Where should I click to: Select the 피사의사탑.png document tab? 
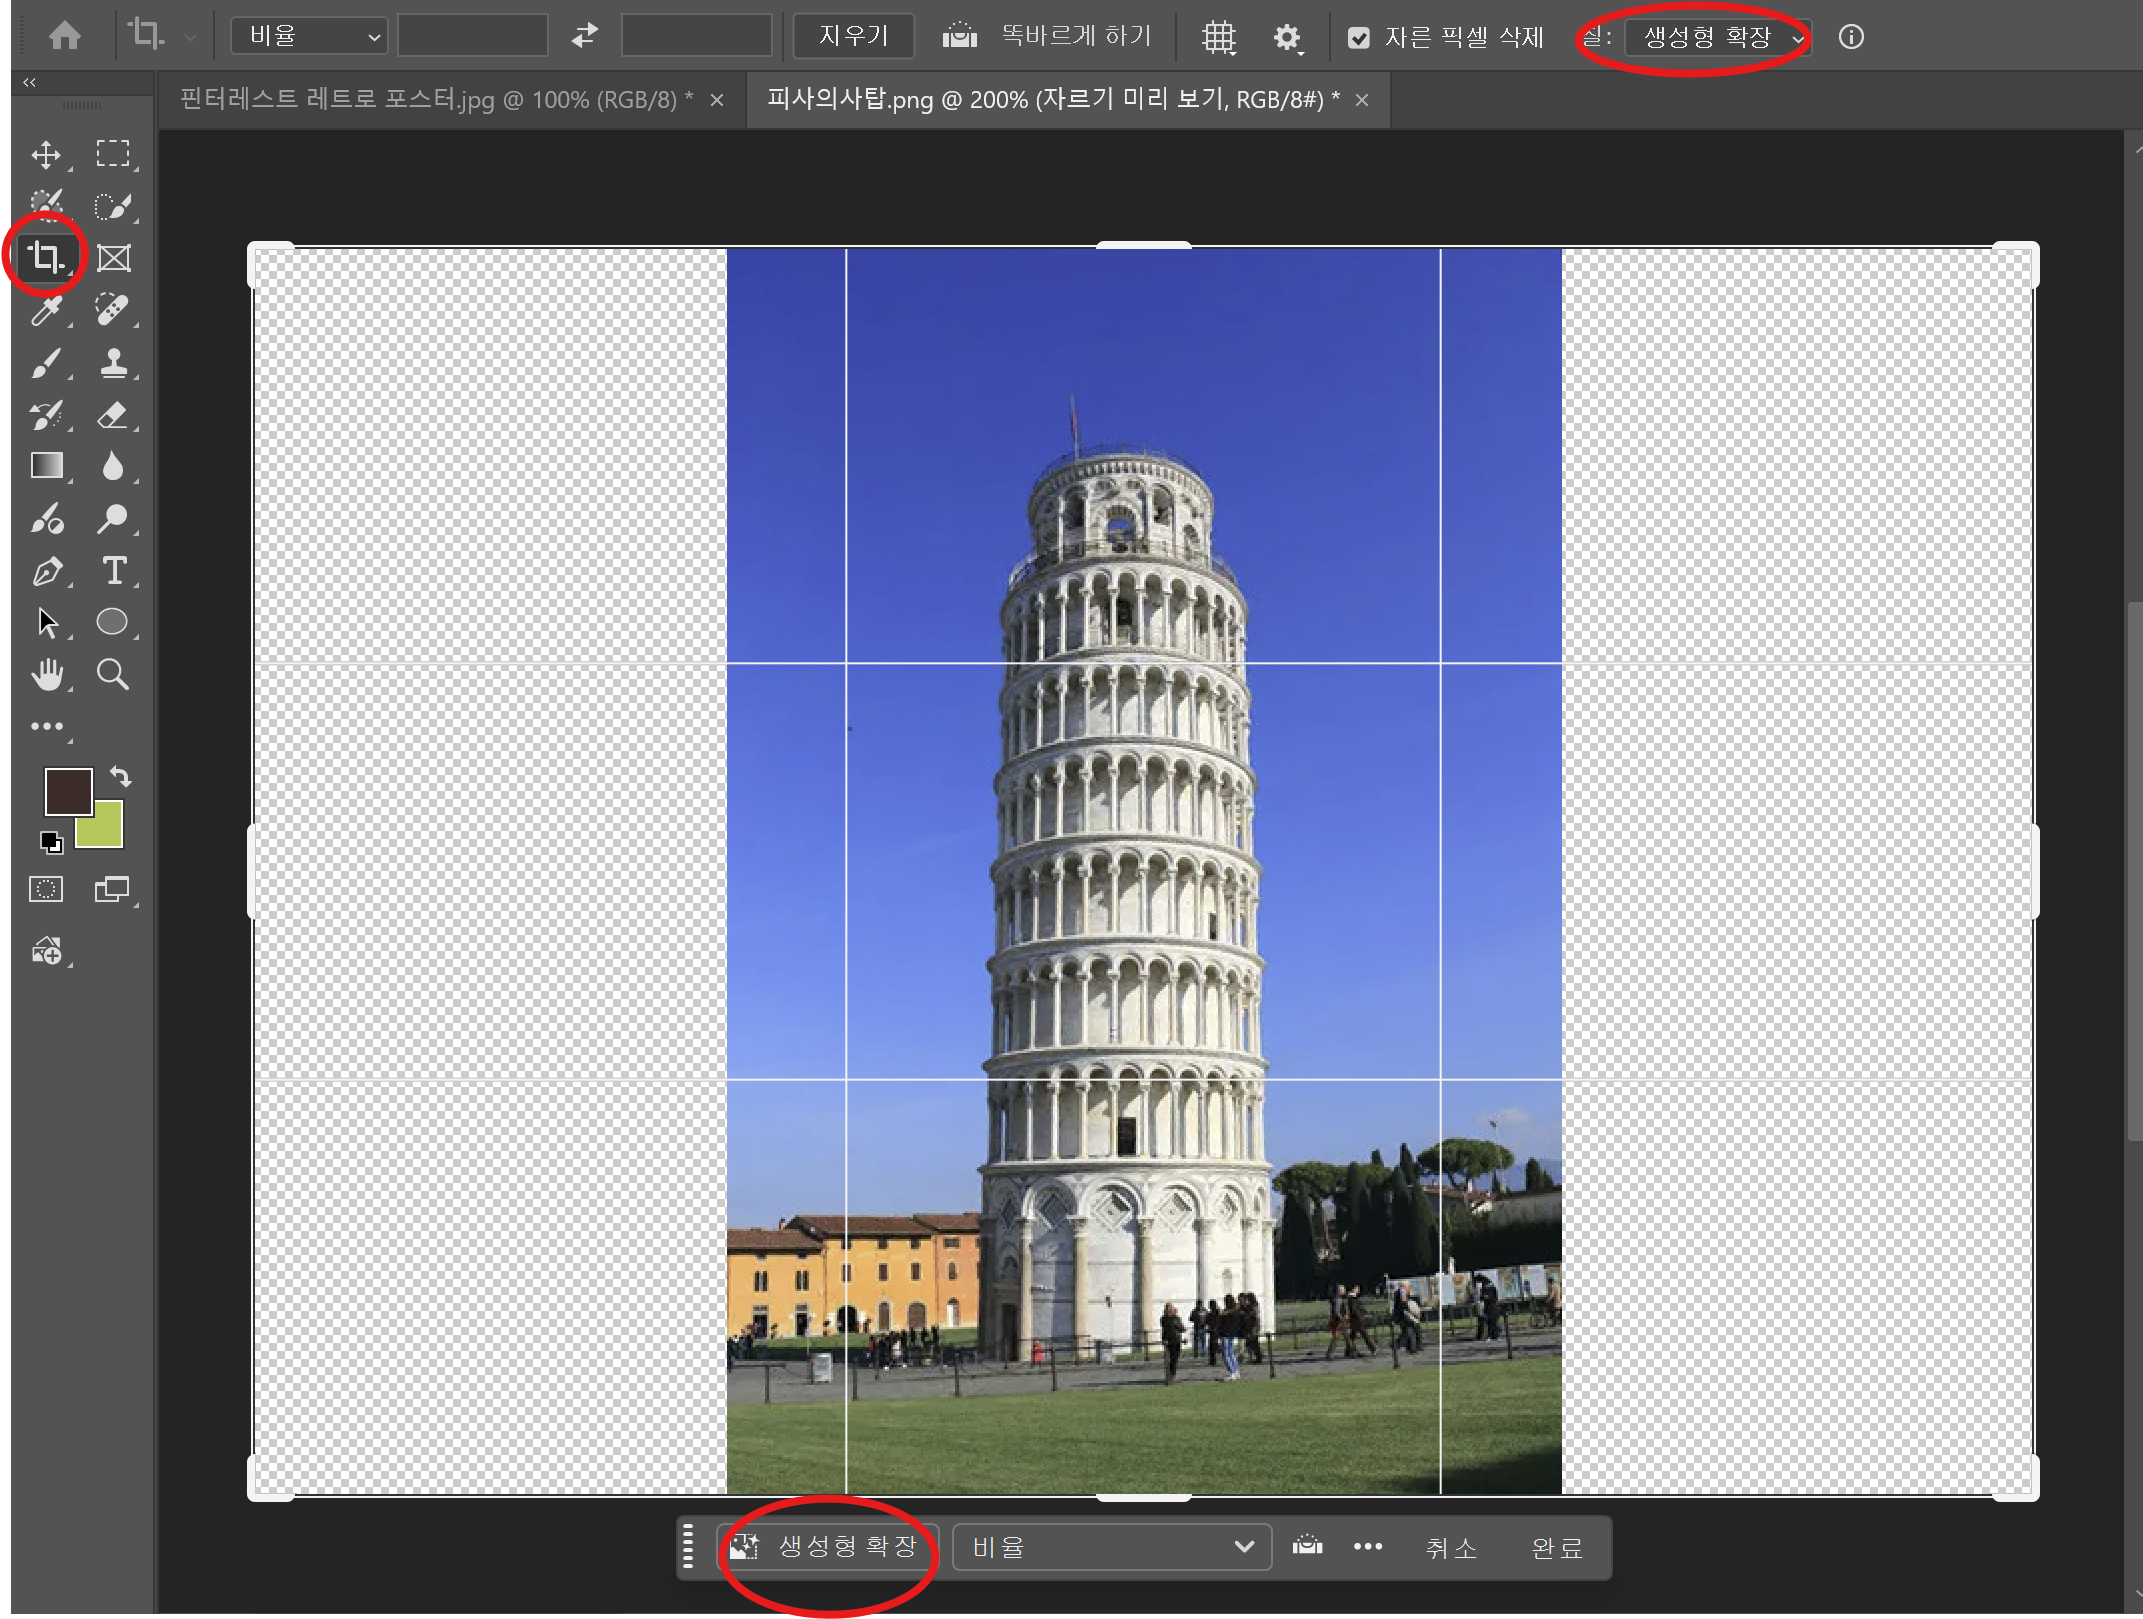point(1052,100)
